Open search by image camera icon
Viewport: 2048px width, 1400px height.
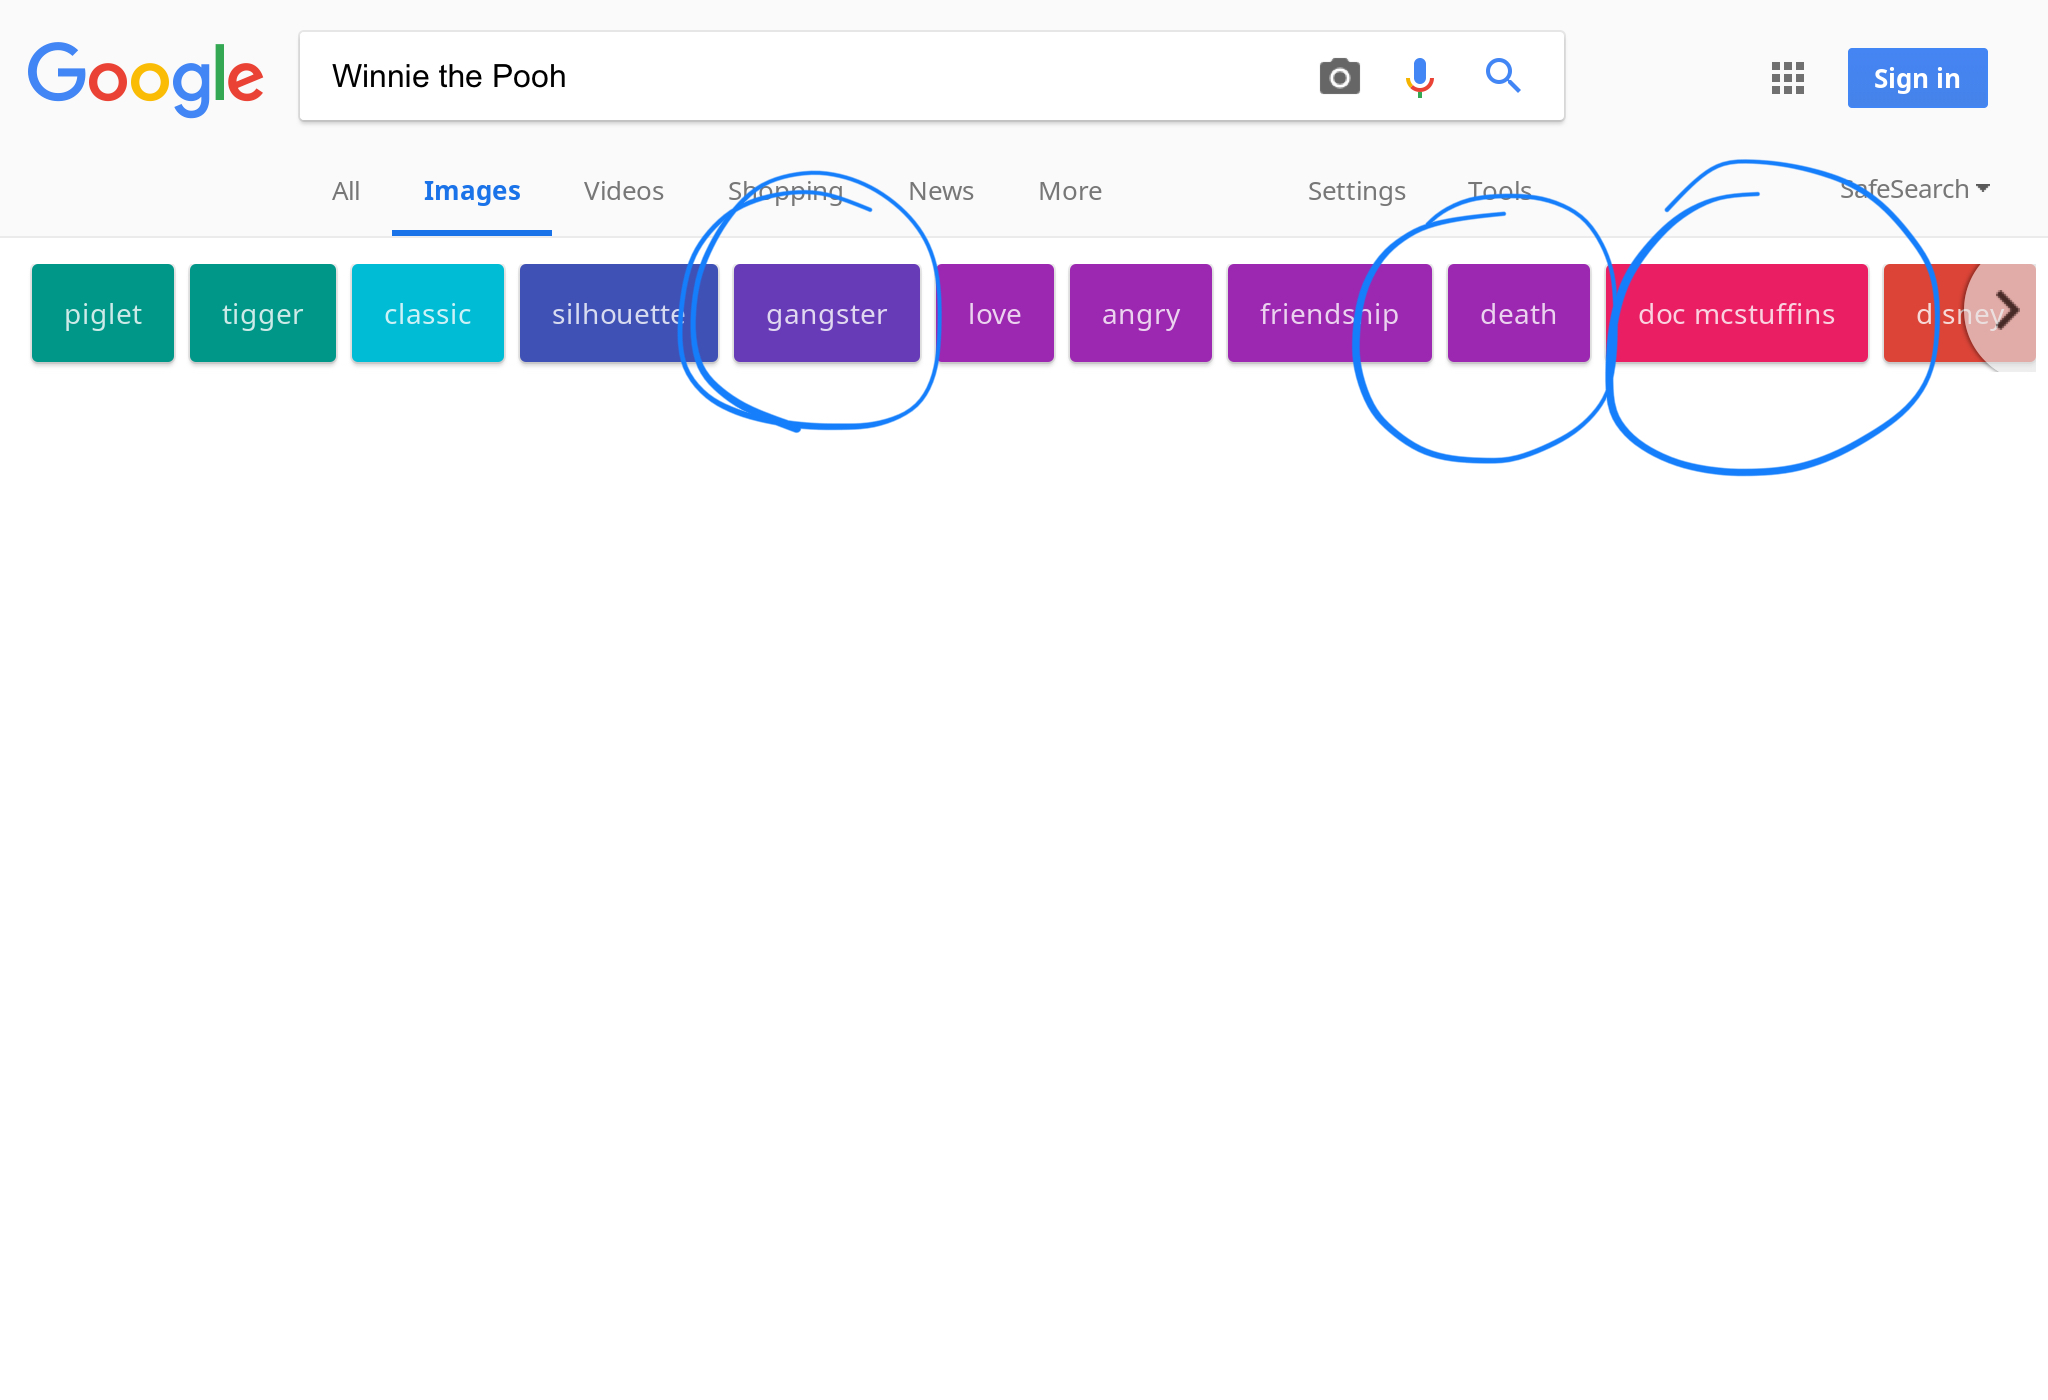pyautogui.click(x=1340, y=77)
